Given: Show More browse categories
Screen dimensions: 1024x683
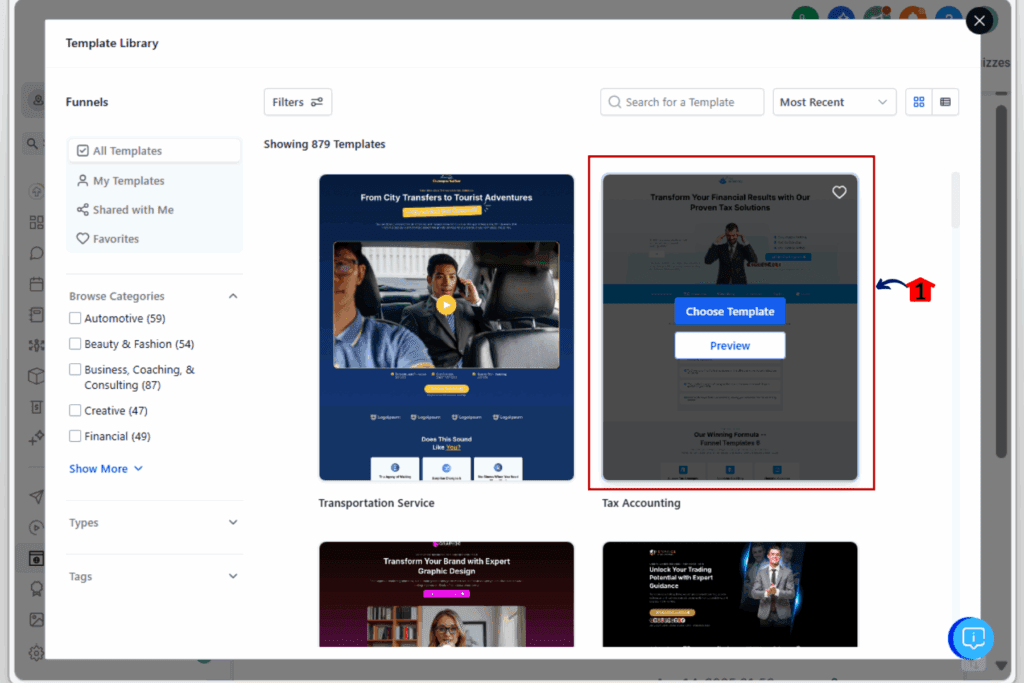Looking at the screenshot, I should click(106, 469).
